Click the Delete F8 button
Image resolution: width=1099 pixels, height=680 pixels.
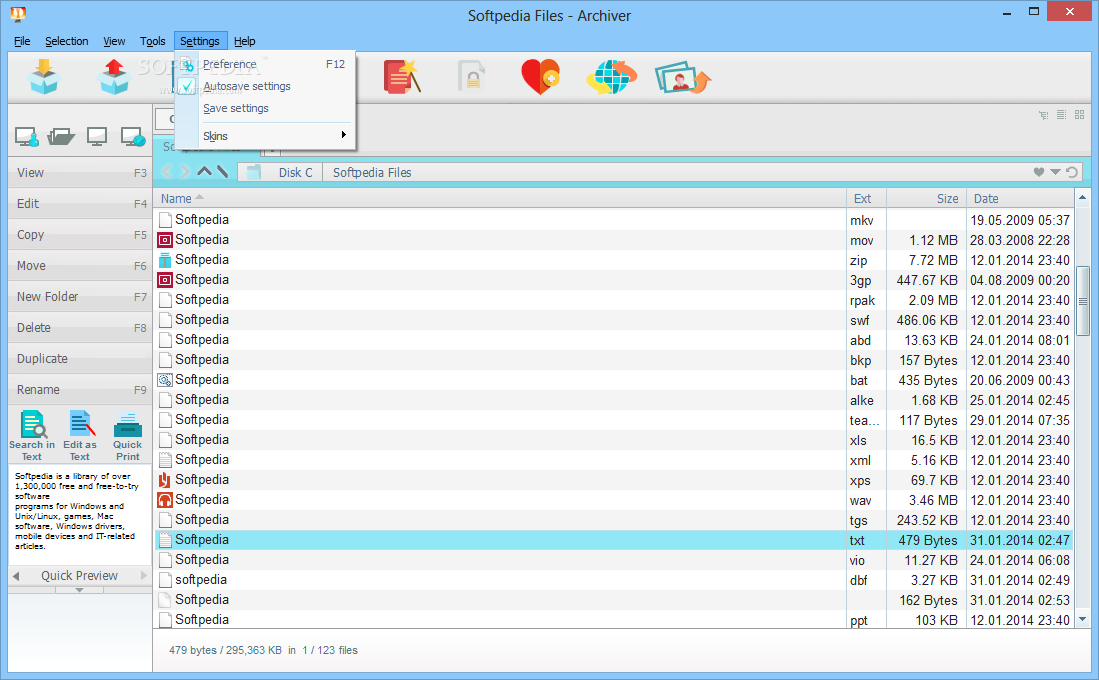[80, 327]
